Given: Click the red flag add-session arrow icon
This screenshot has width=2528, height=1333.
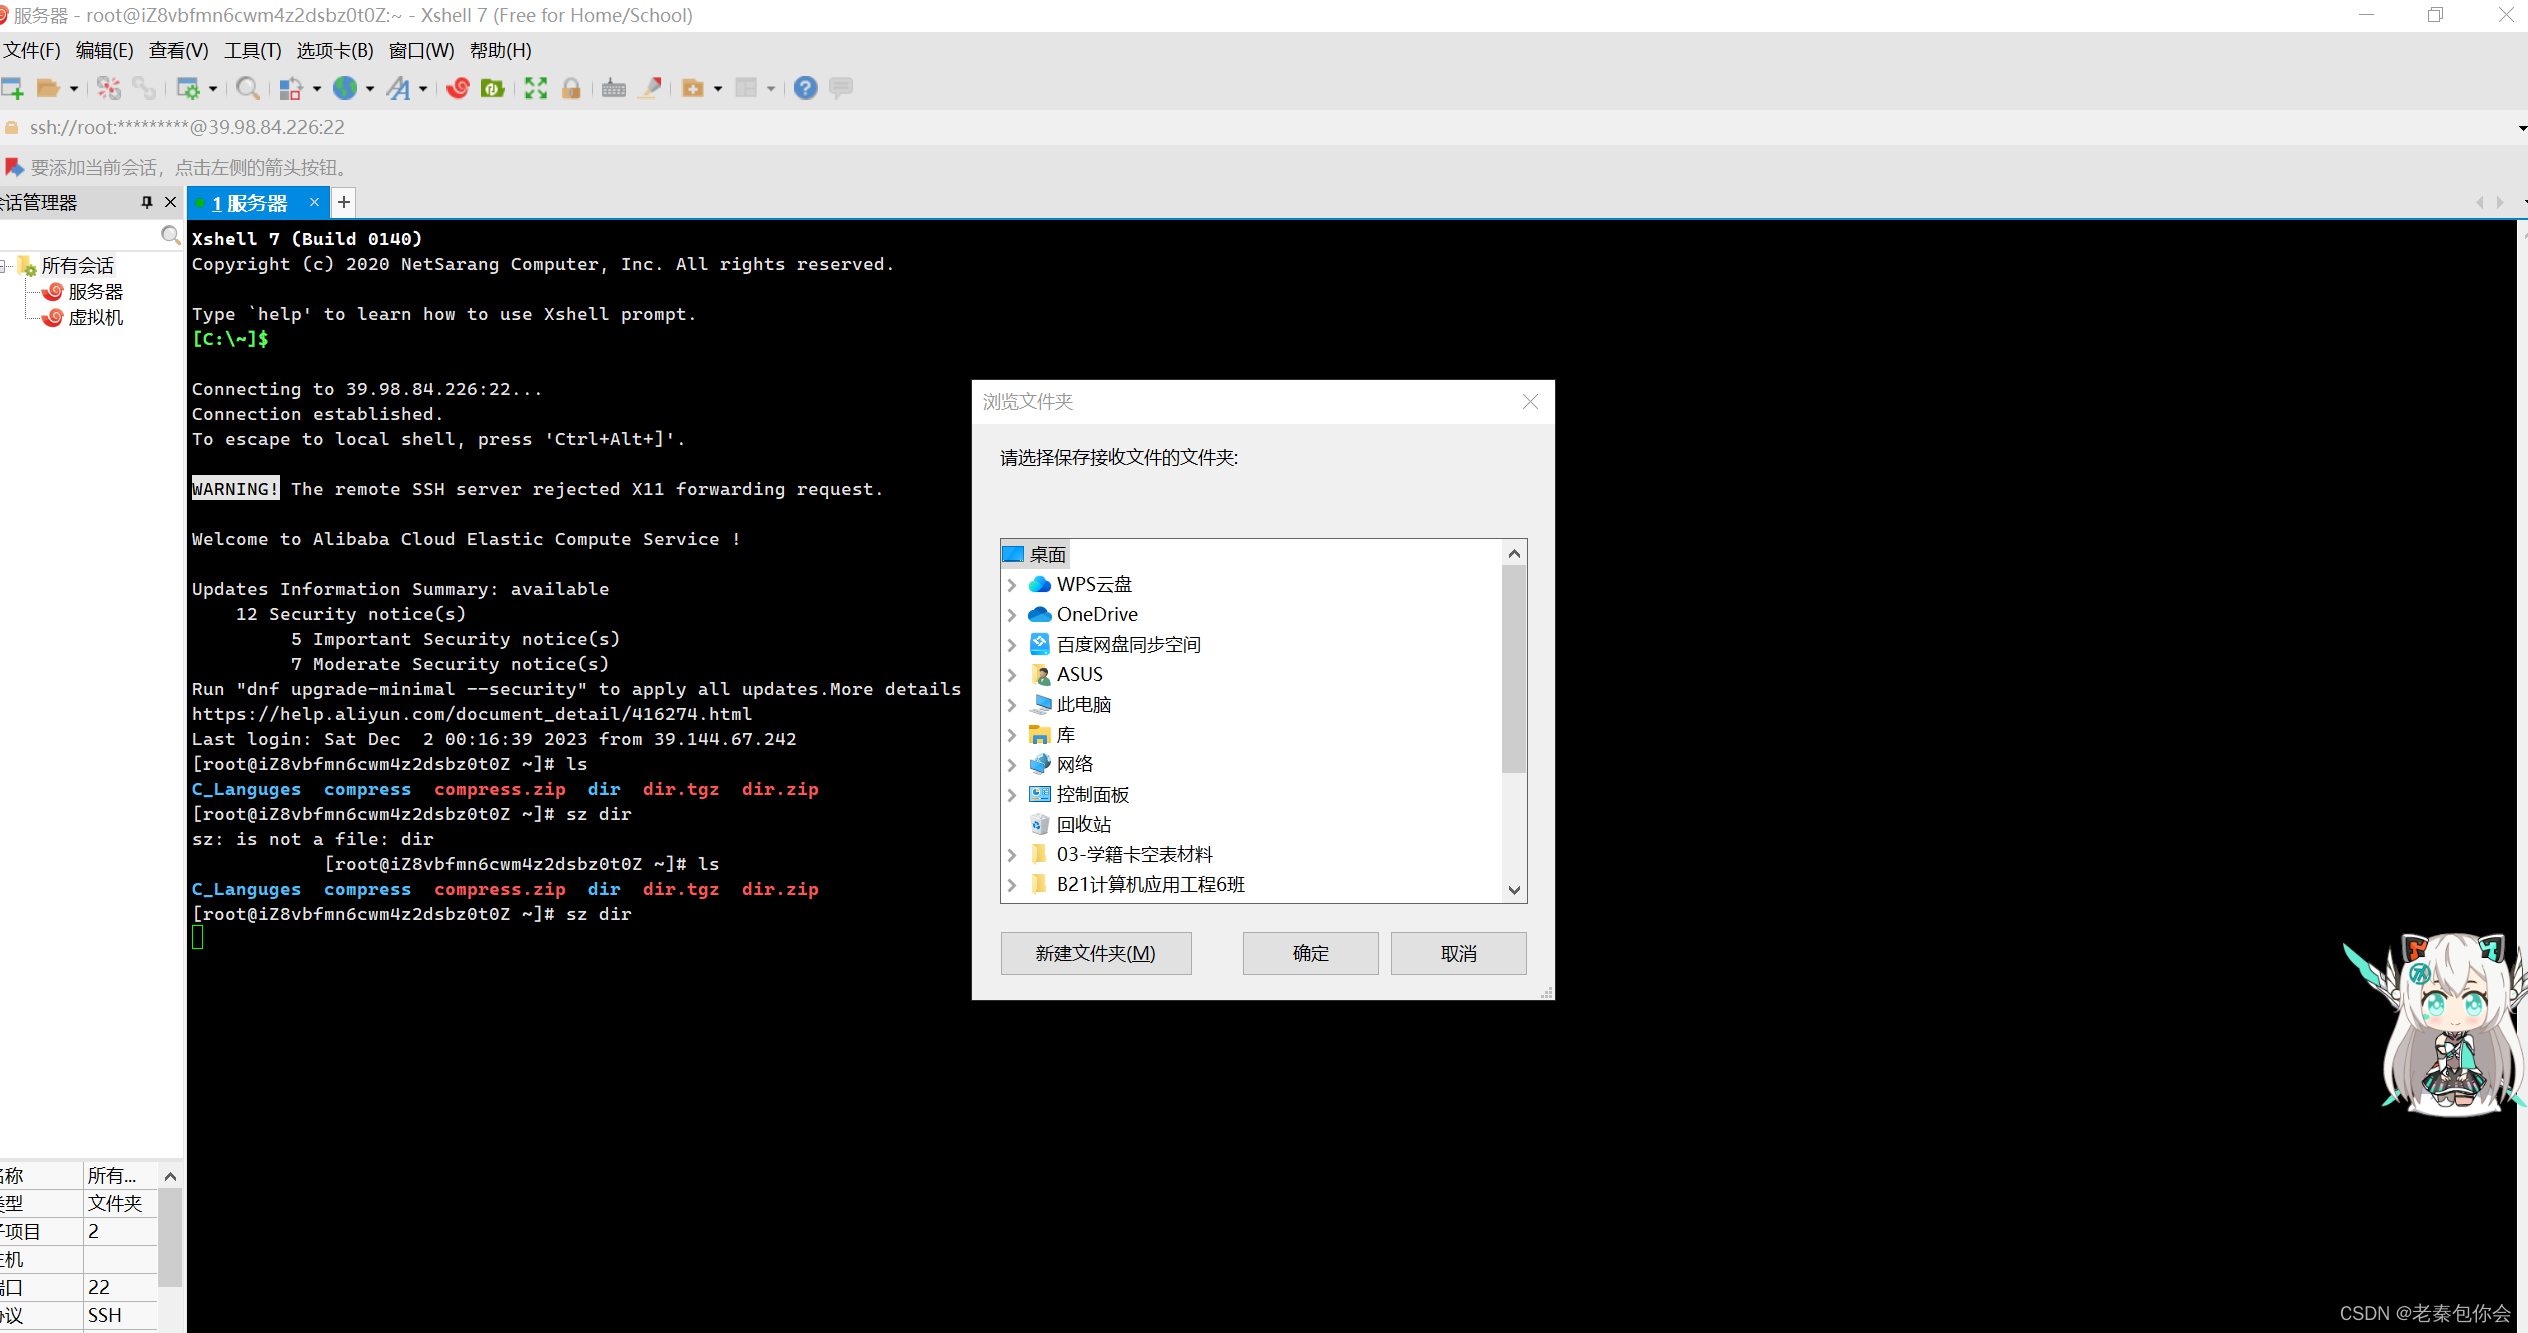Looking at the screenshot, I should [13, 167].
